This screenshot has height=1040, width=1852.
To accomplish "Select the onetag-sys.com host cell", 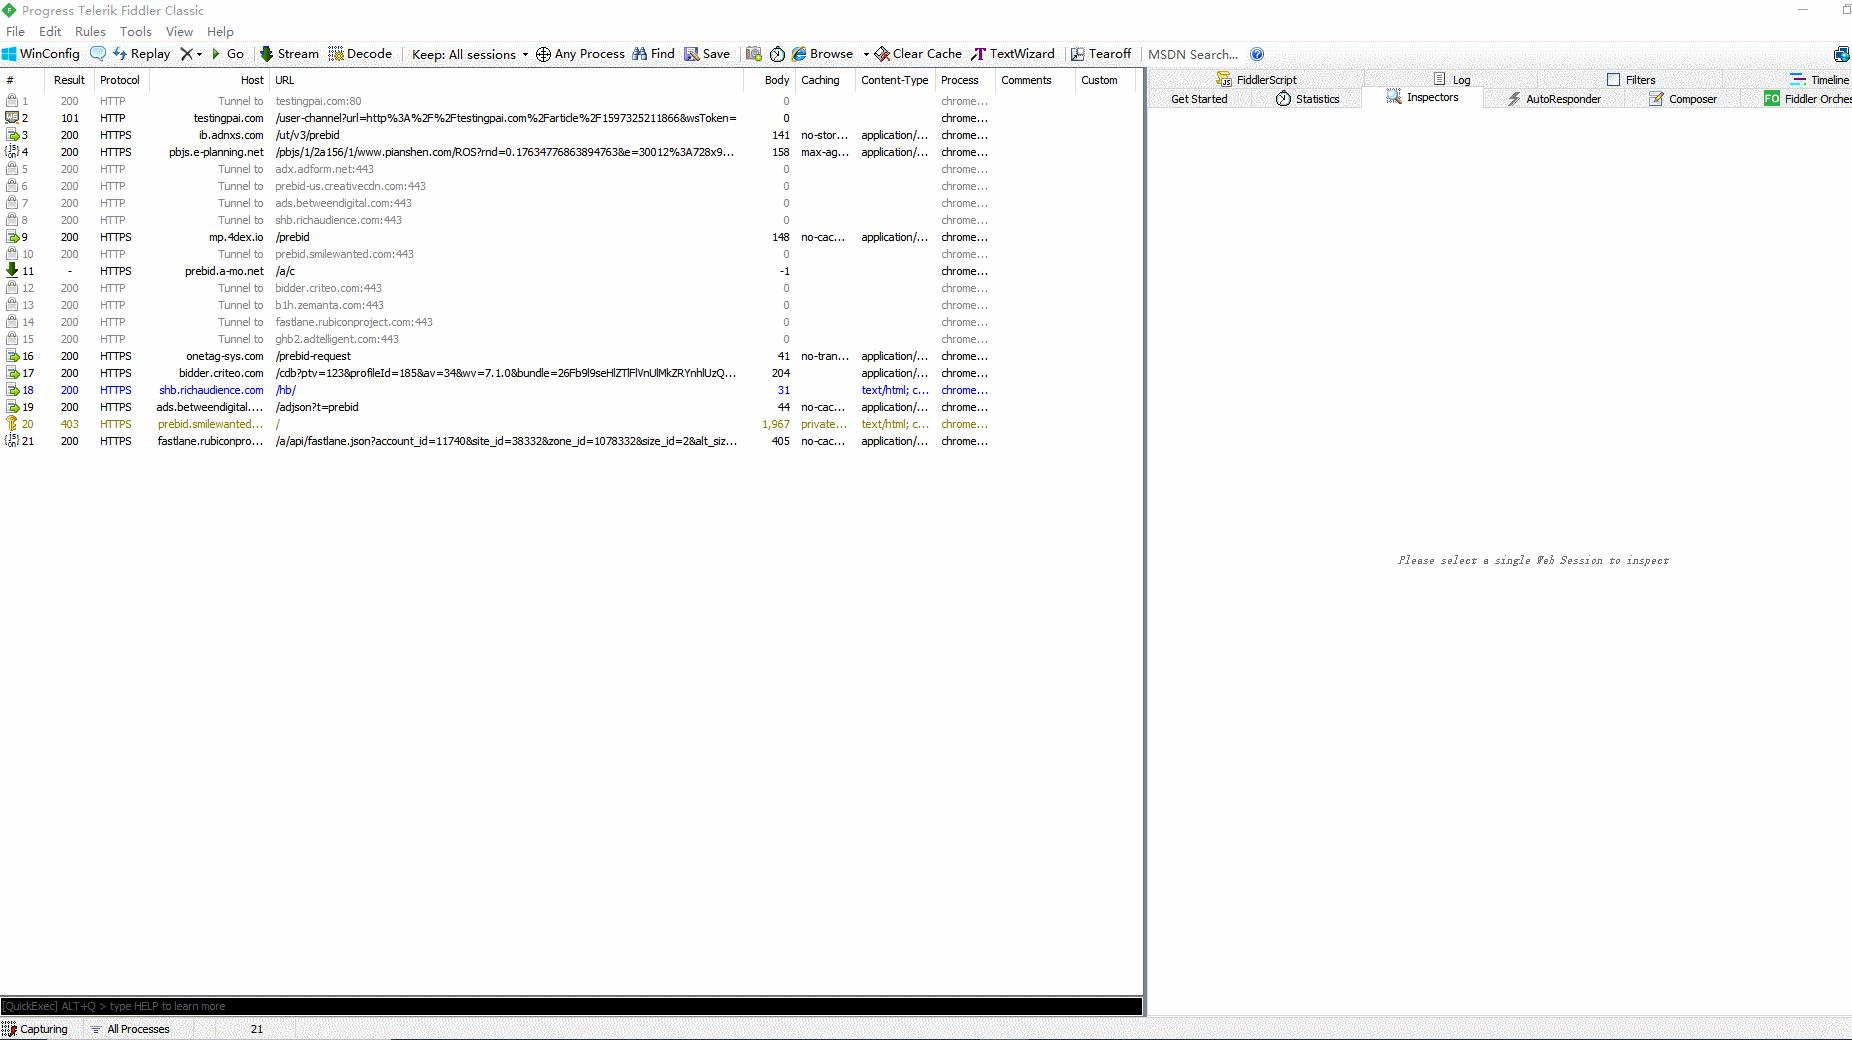I will pos(225,356).
